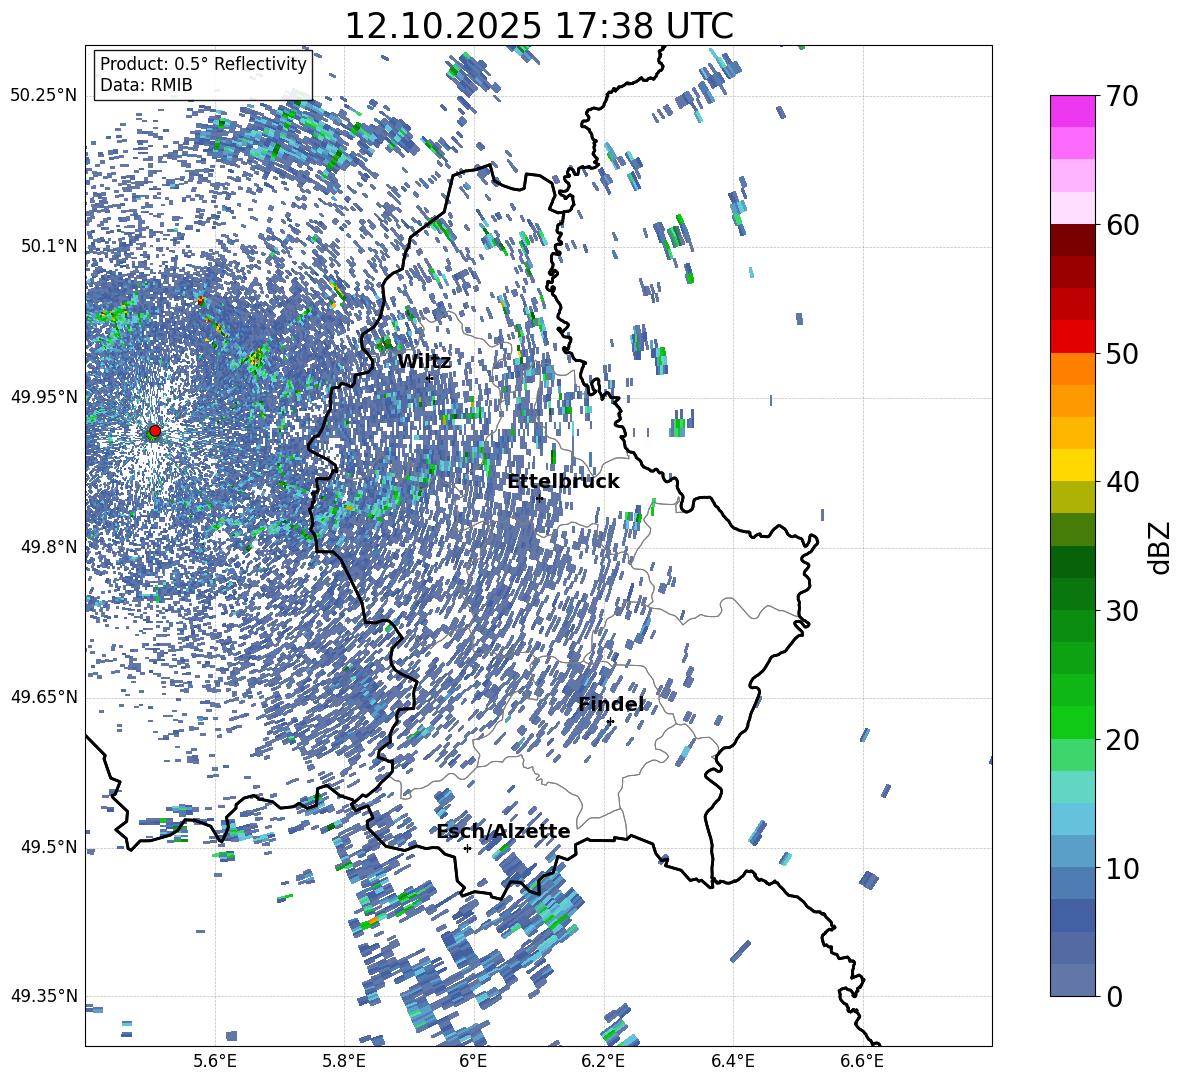Image resolution: width=1184 pixels, height=1081 pixels.
Task: Click the colorbar 30 tick label
Action: click(1122, 611)
